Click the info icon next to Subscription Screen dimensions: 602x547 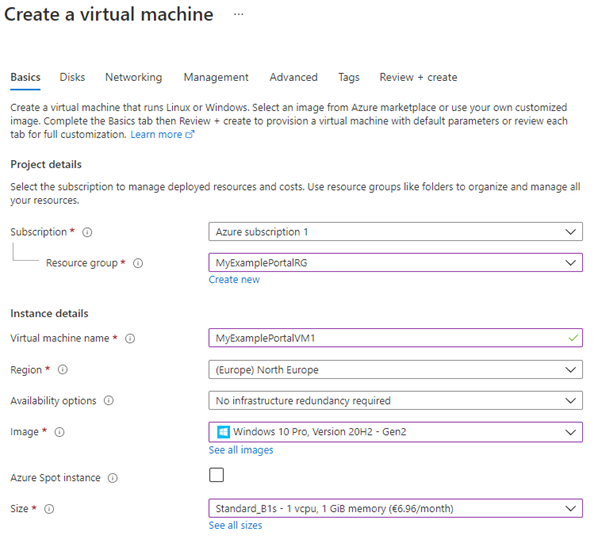point(88,232)
